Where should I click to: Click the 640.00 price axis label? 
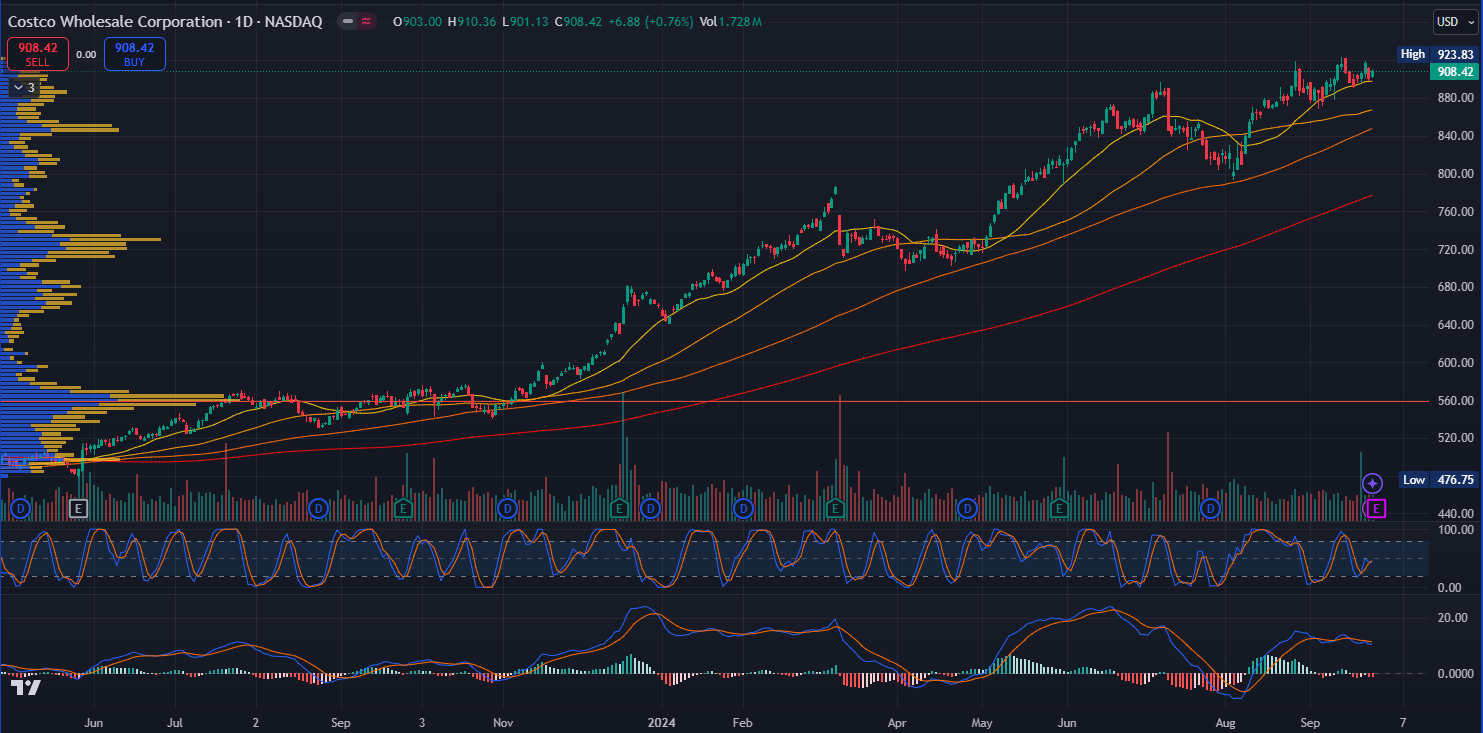pos(1455,325)
